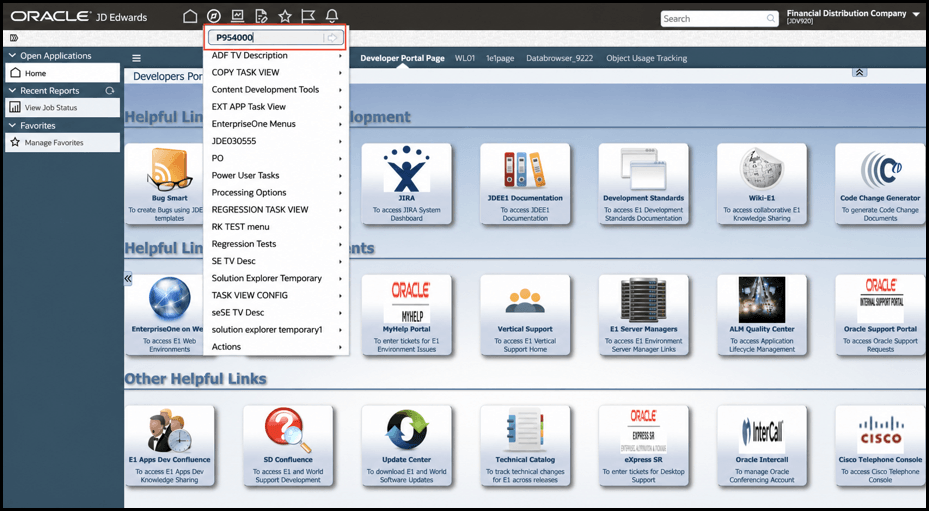
Task: Open the Code Change Generator tile
Action: coord(880,184)
